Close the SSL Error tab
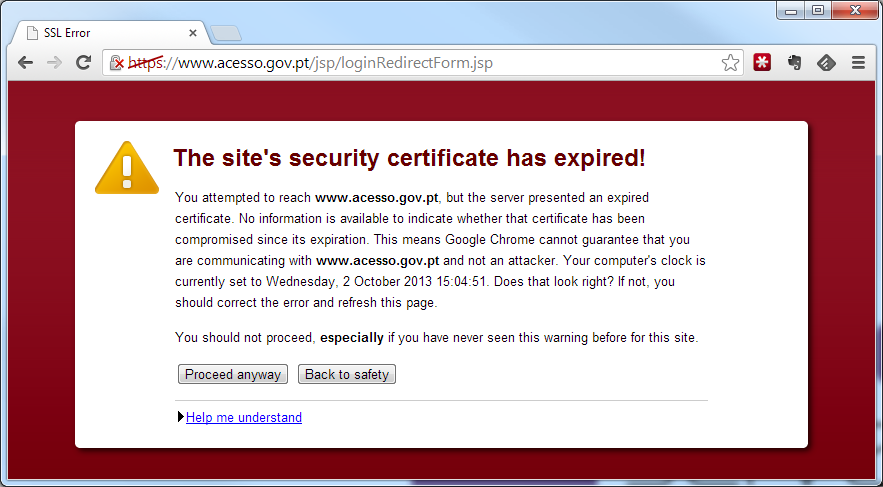Screen dimensions: 883x487 click(x=193, y=33)
